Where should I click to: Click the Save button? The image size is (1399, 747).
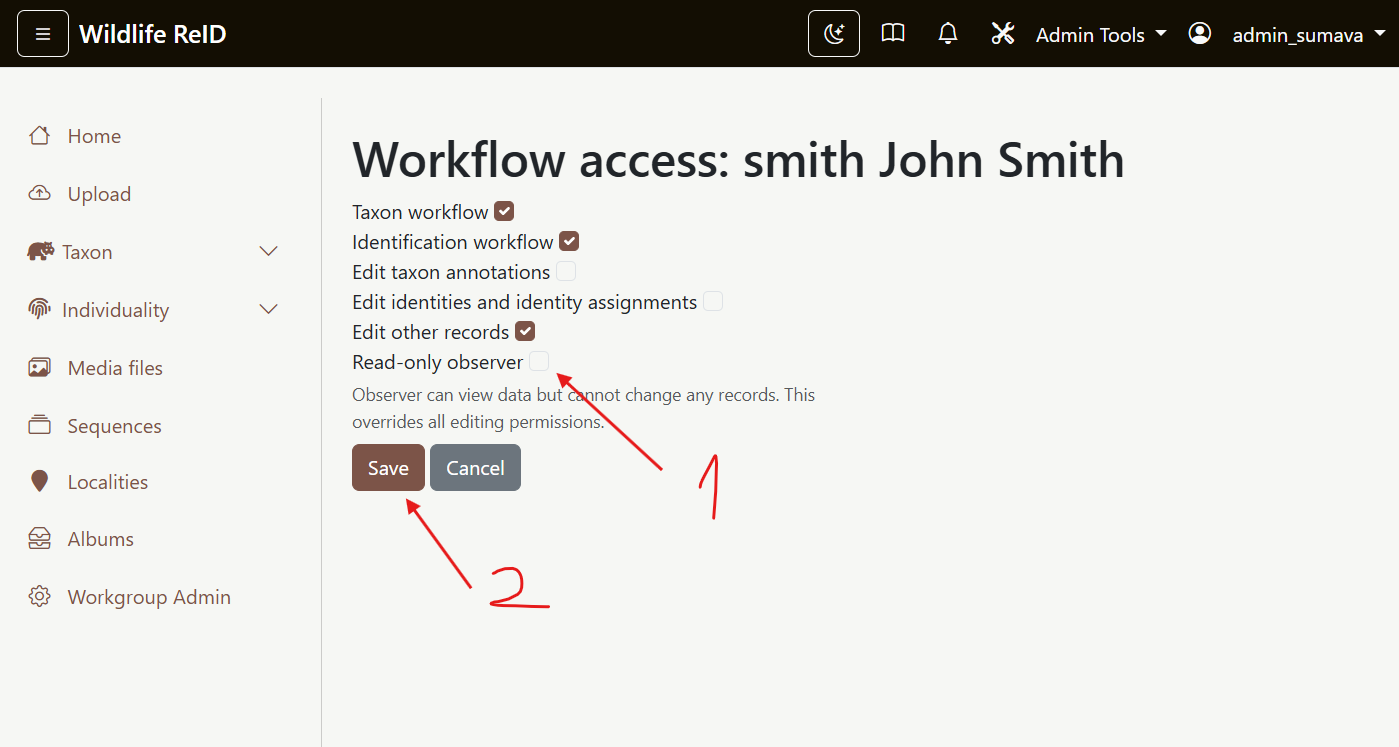pyautogui.click(x=388, y=468)
